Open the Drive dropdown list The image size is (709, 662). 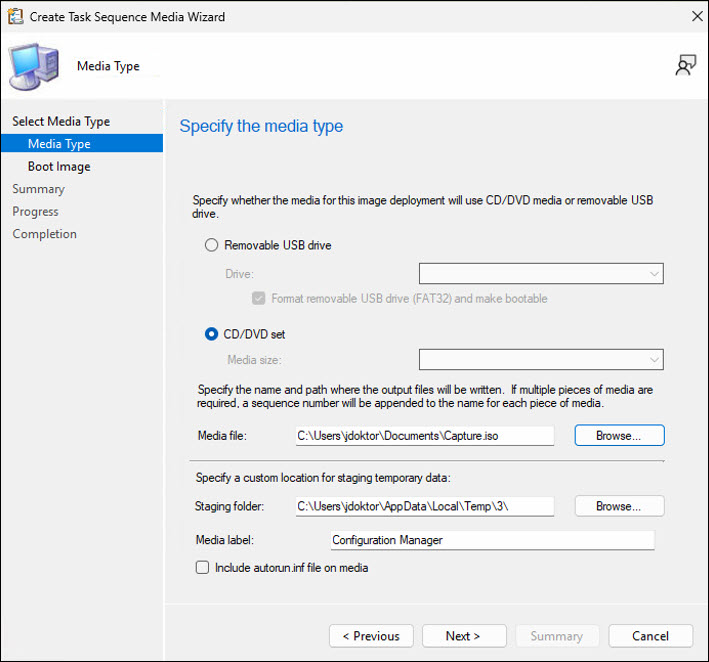click(541, 274)
